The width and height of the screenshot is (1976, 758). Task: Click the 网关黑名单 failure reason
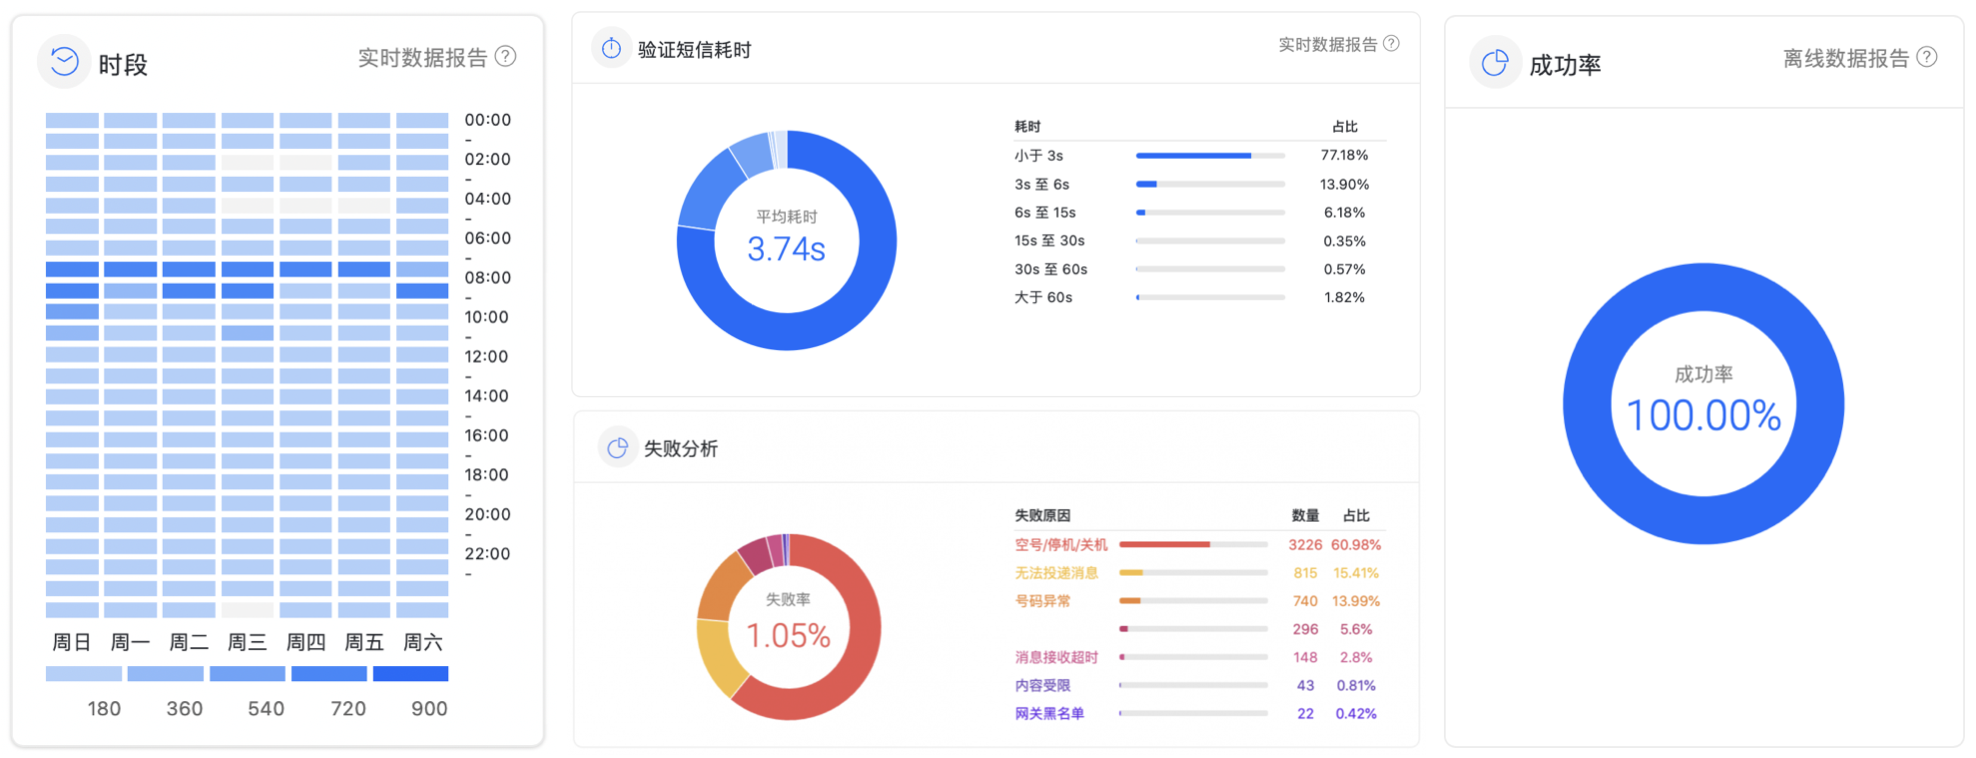click(x=1049, y=713)
